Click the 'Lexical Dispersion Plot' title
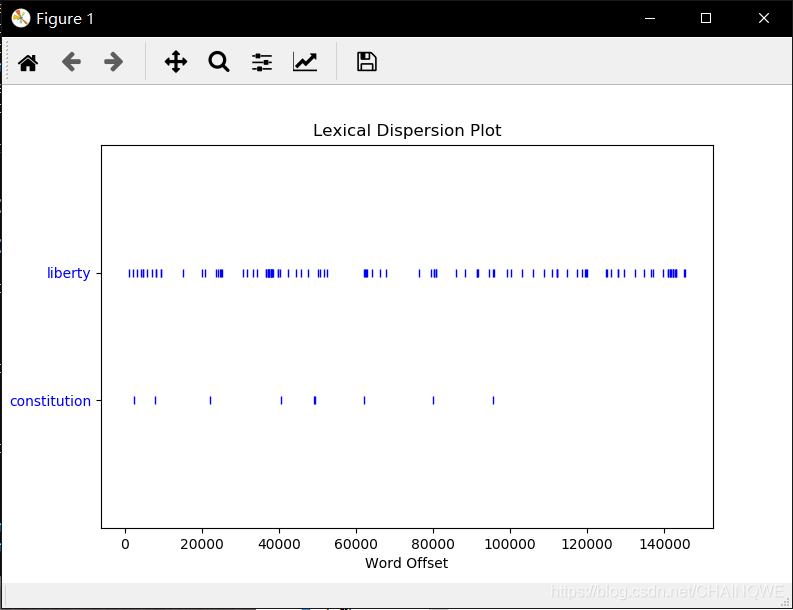The width and height of the screenshot is (793, 610). (x=407, y=130)
